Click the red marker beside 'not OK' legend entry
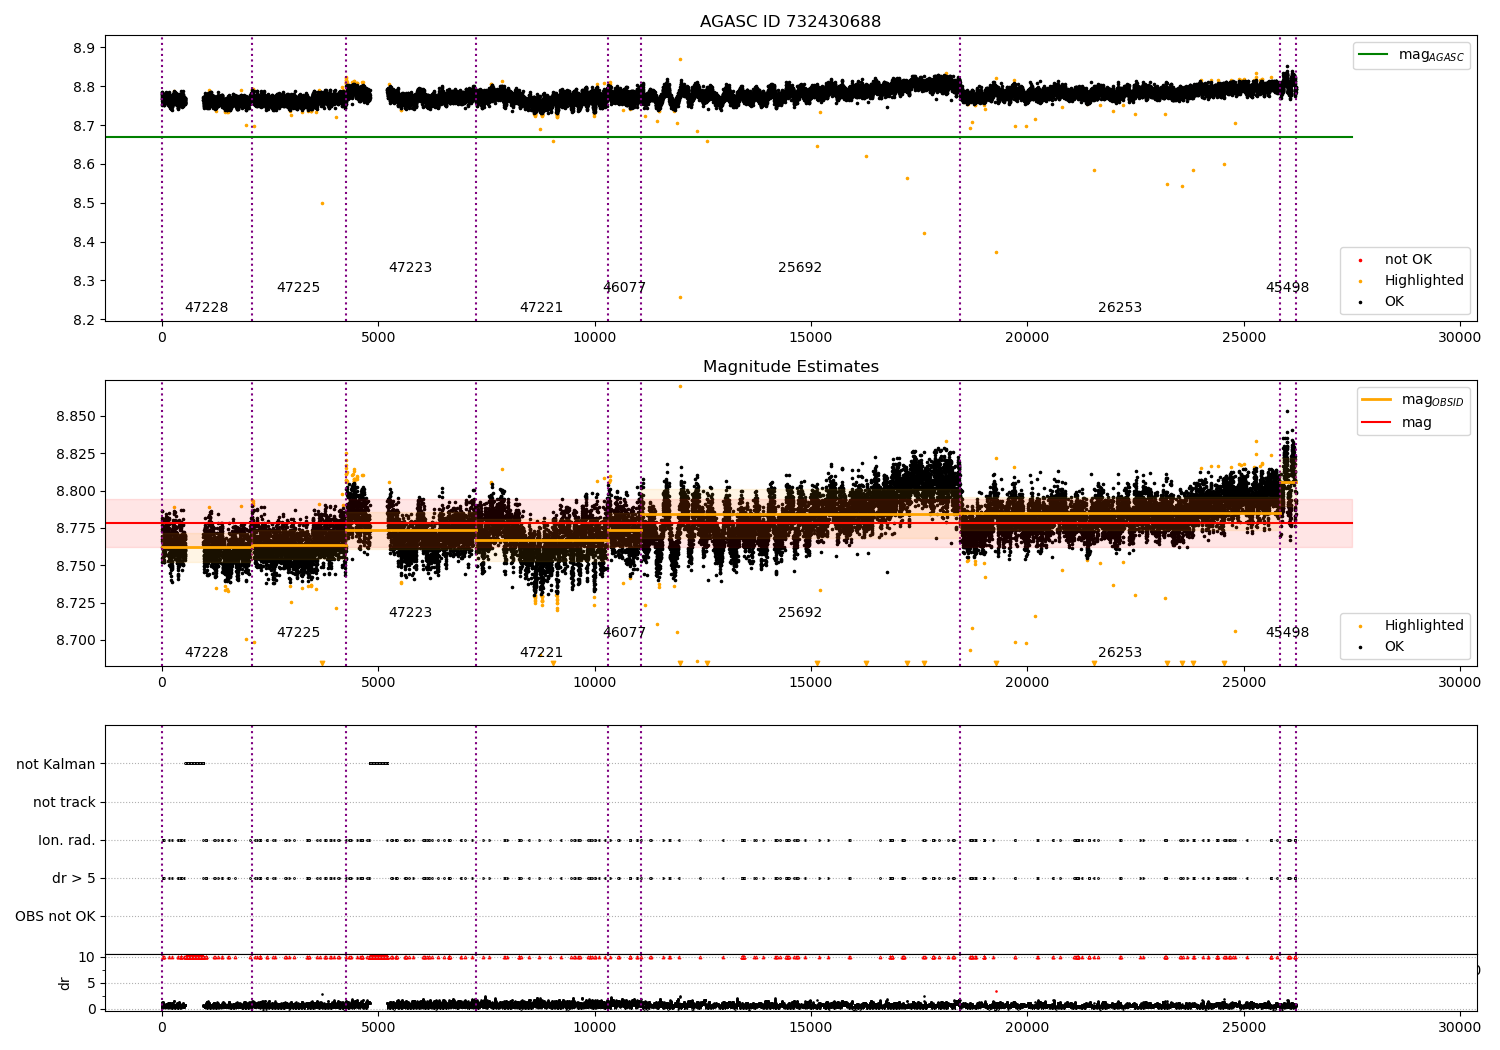This screenshot has width=1500, height=1050. click(1360, 260)
